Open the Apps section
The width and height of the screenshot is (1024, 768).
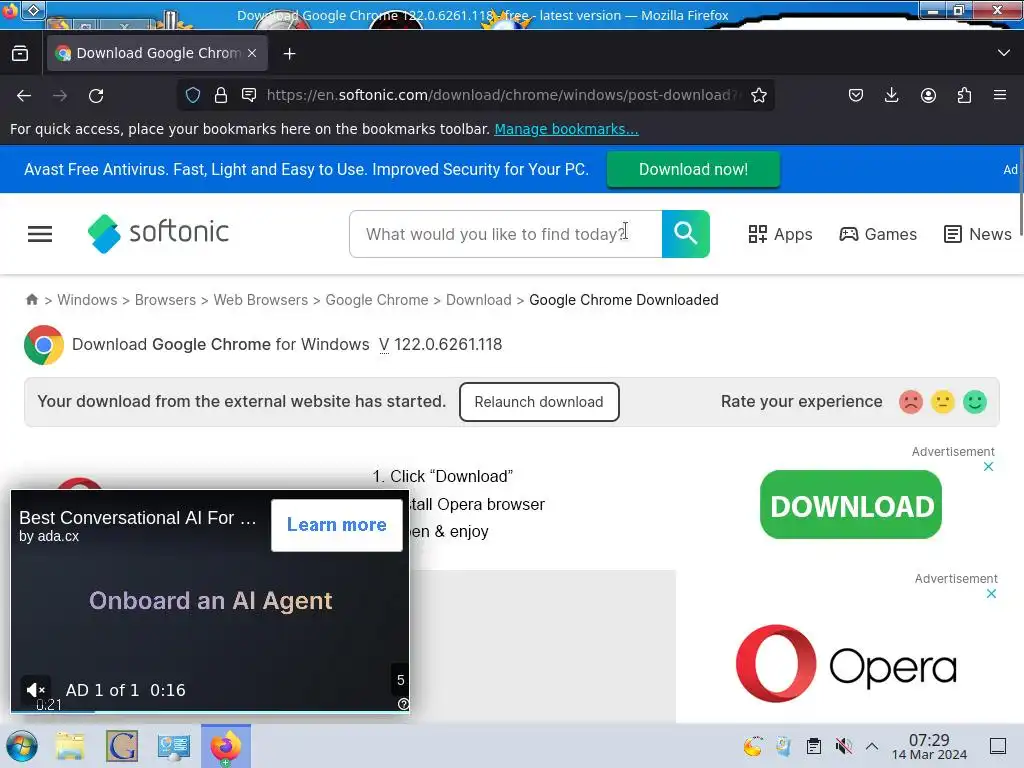coord(780,234)
